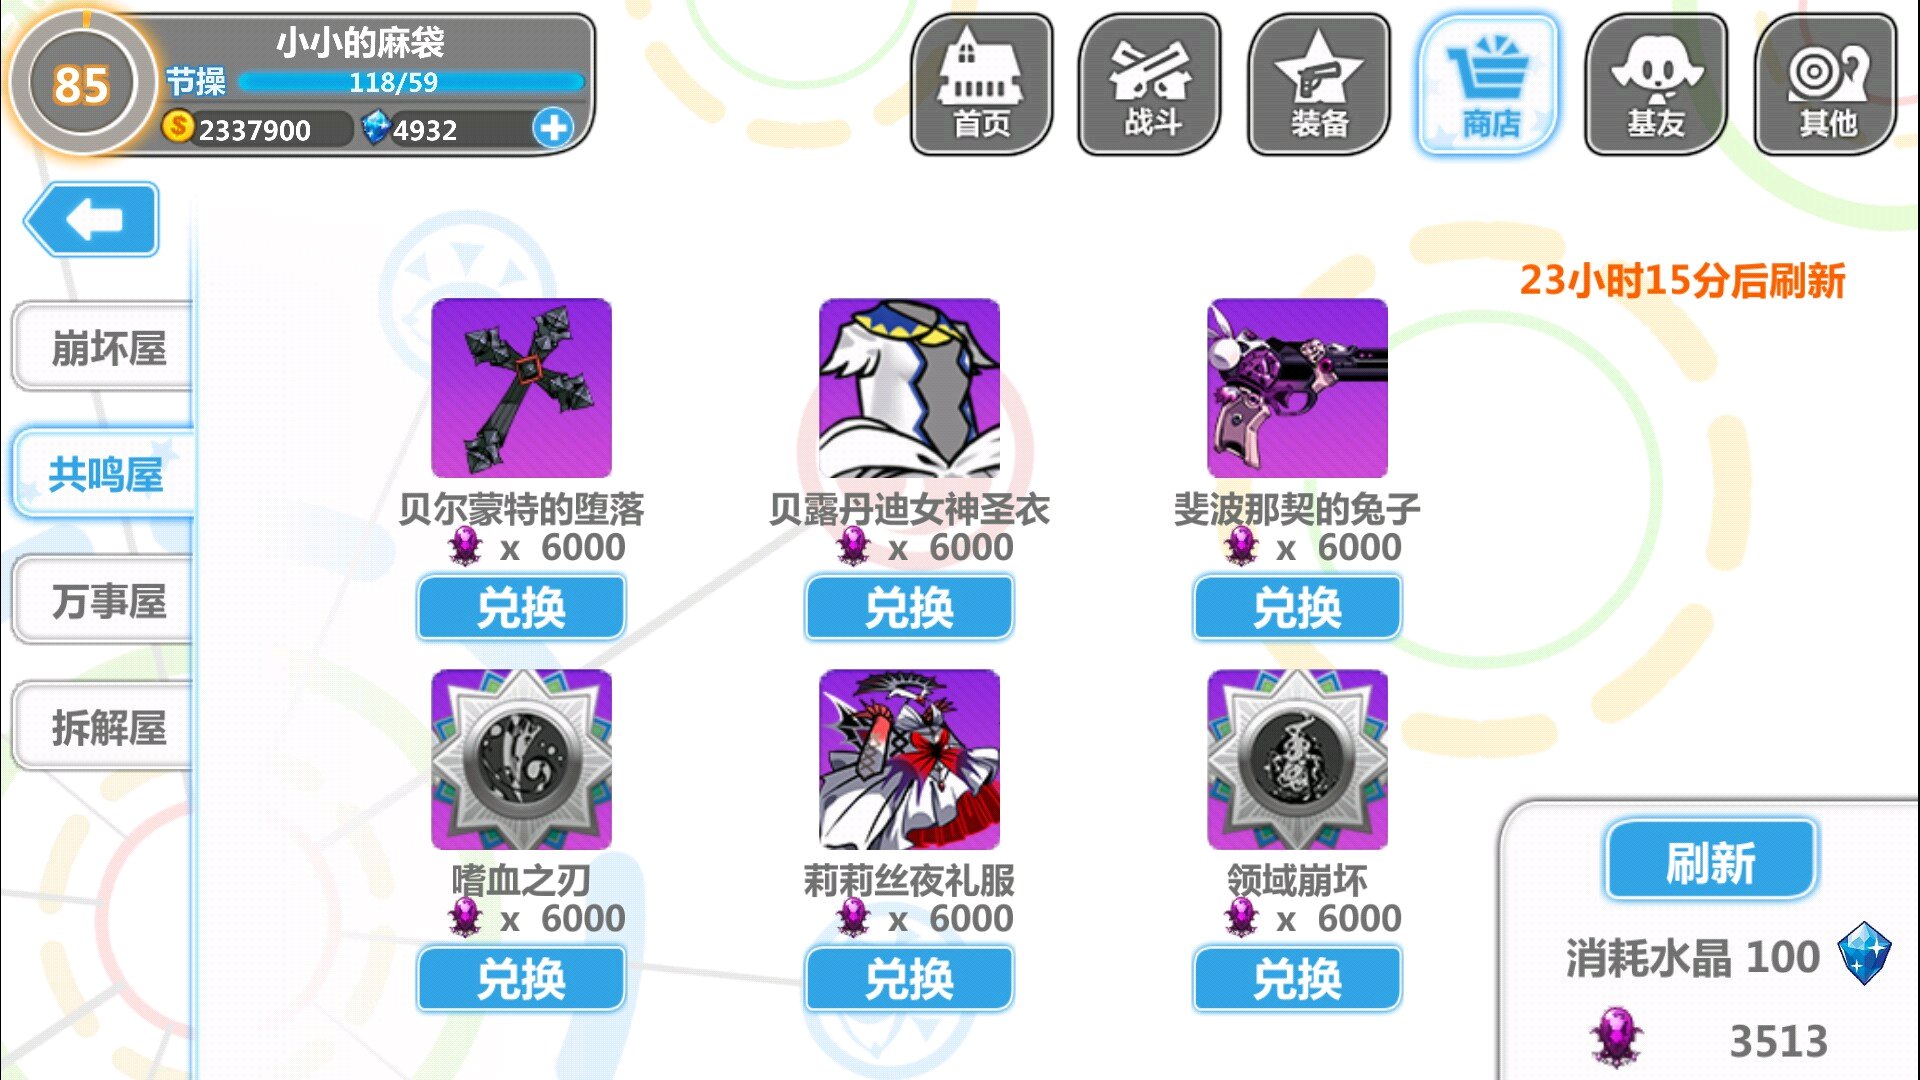Open the 其他 others icon

pyautogui.click(x=1826, y=84)
